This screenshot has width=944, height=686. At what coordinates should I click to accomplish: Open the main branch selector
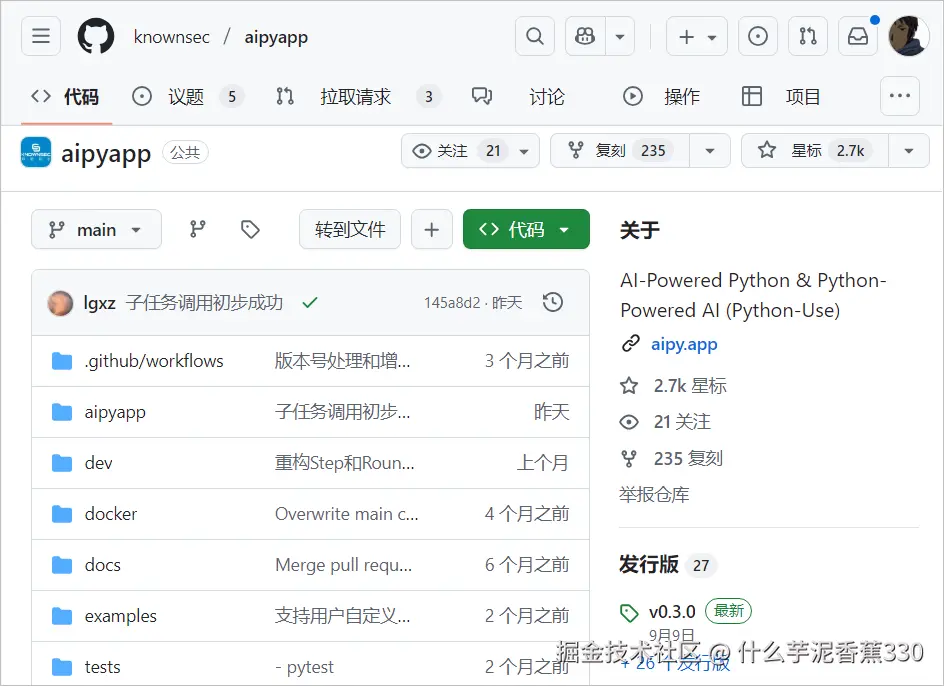(96, 229)
